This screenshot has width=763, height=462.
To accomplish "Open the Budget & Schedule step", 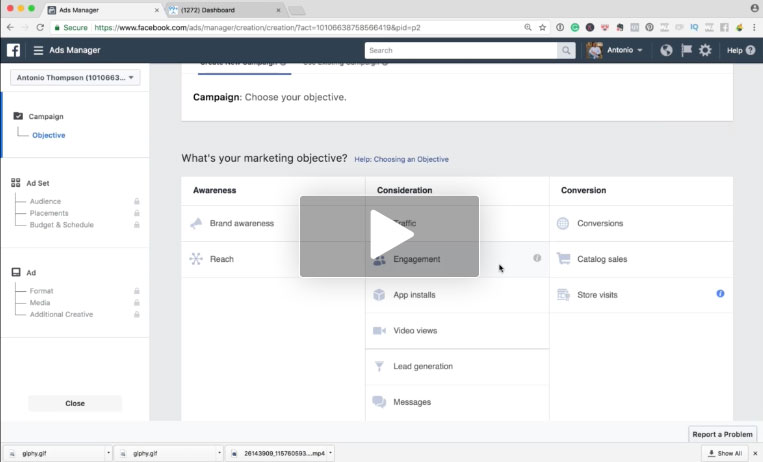I will point(61,224).
